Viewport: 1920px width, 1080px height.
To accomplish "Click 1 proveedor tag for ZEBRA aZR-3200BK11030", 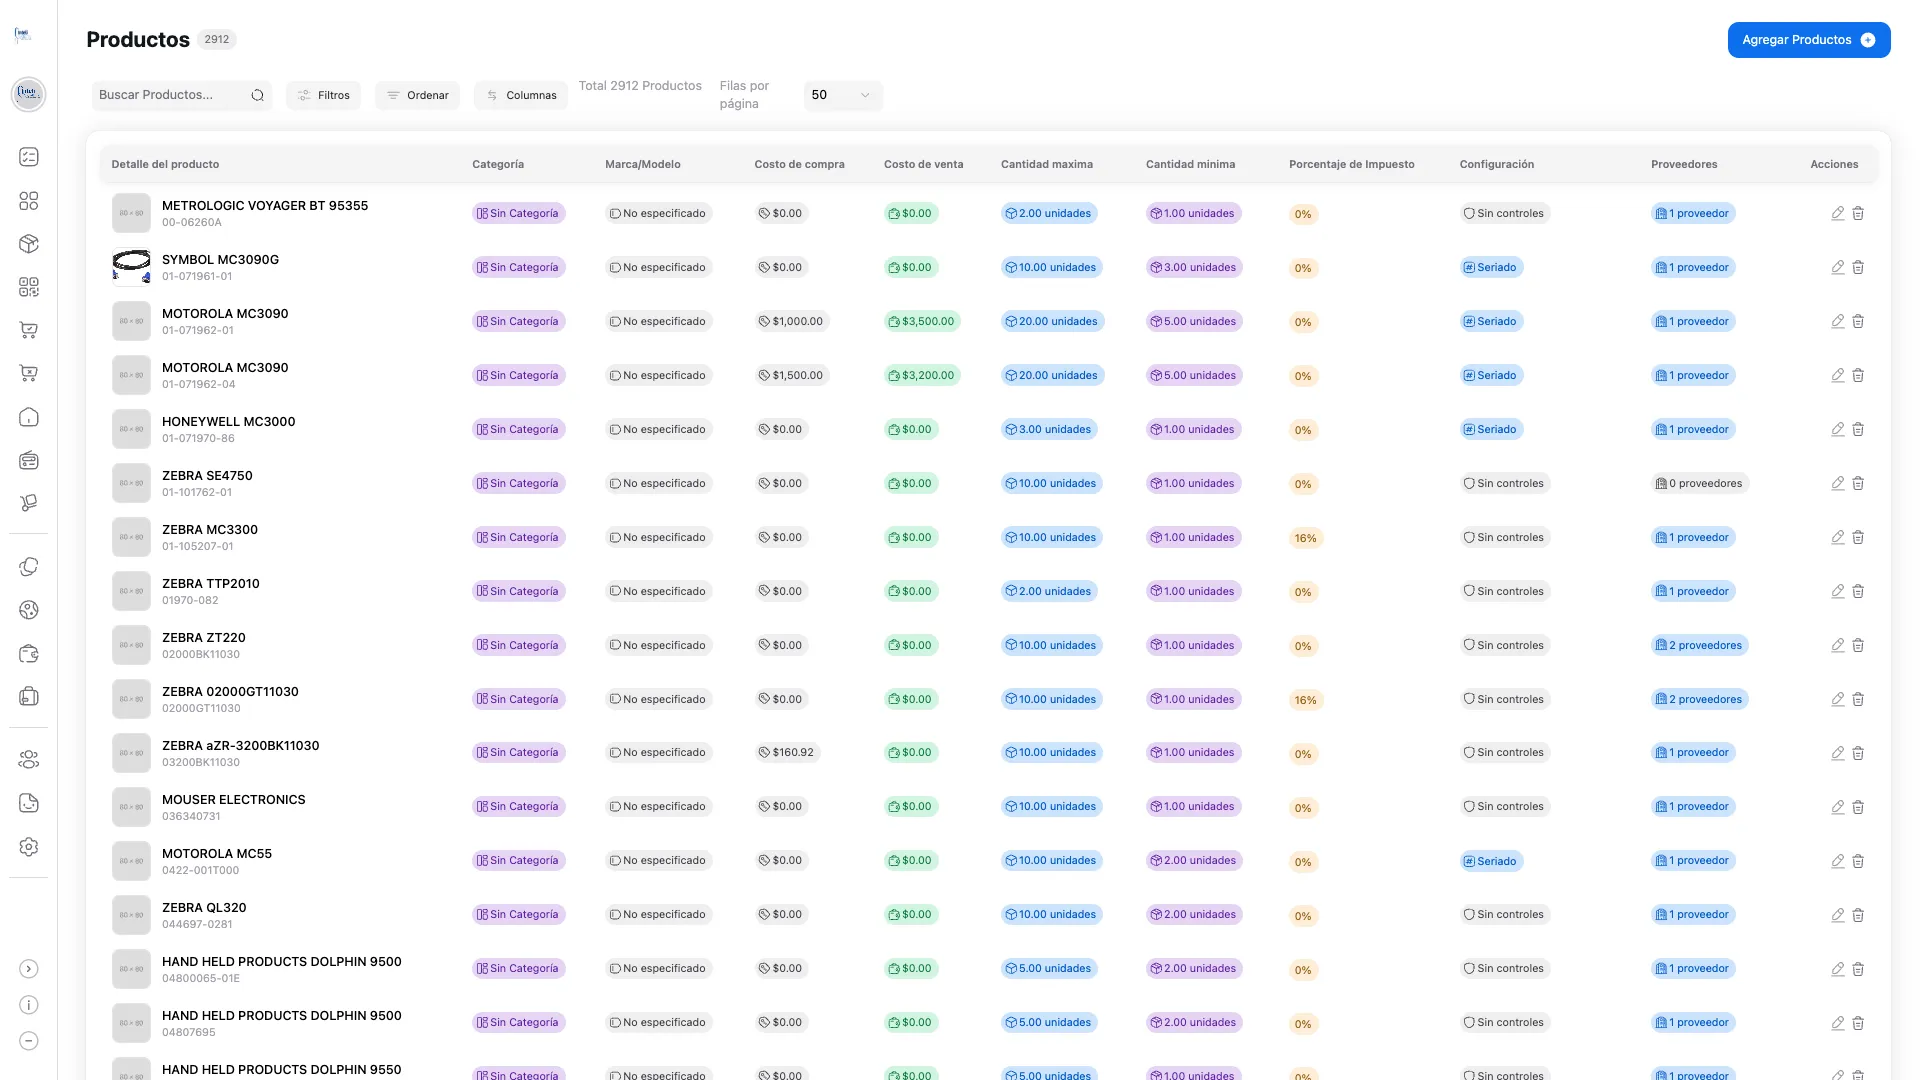I will coord(1692,752).
